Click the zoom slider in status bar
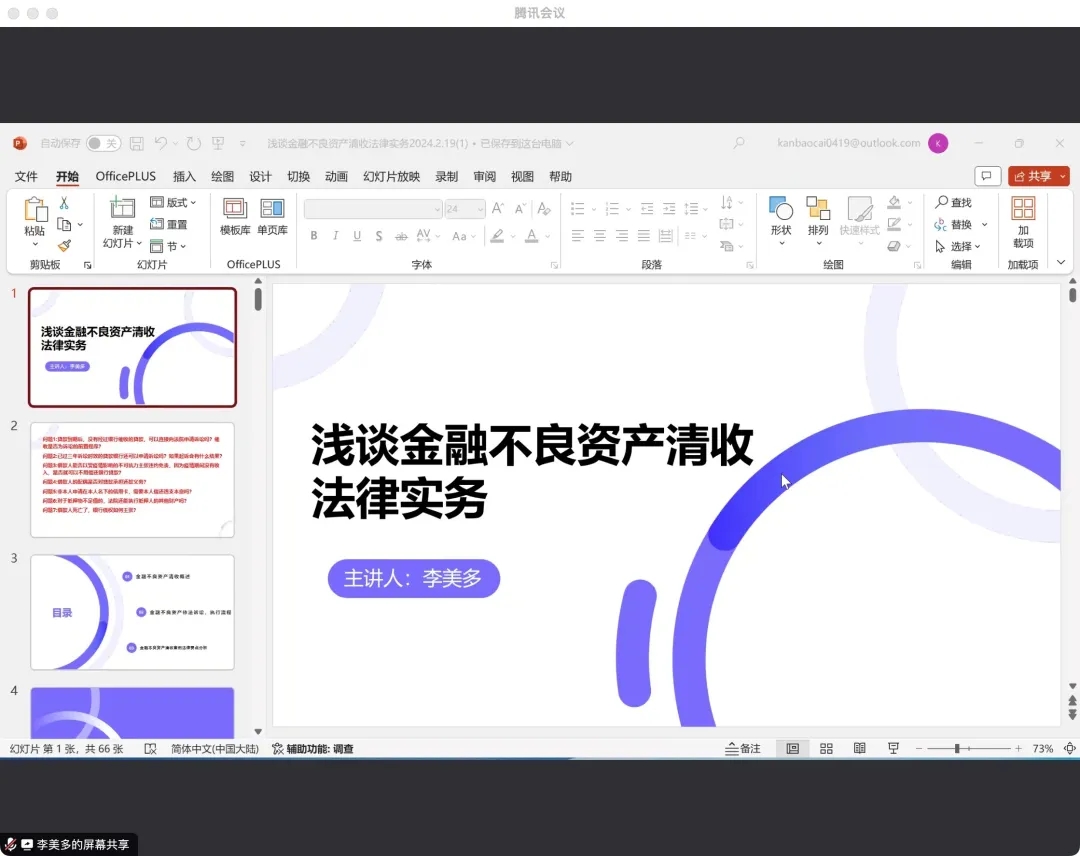 (x=957, y=748)
